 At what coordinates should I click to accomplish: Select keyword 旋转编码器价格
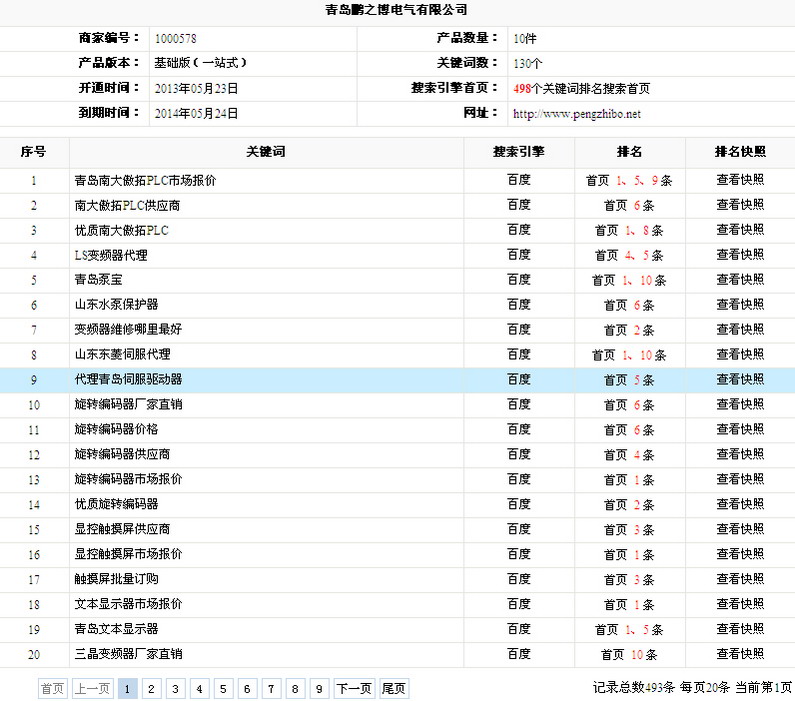tap(117, 429)
